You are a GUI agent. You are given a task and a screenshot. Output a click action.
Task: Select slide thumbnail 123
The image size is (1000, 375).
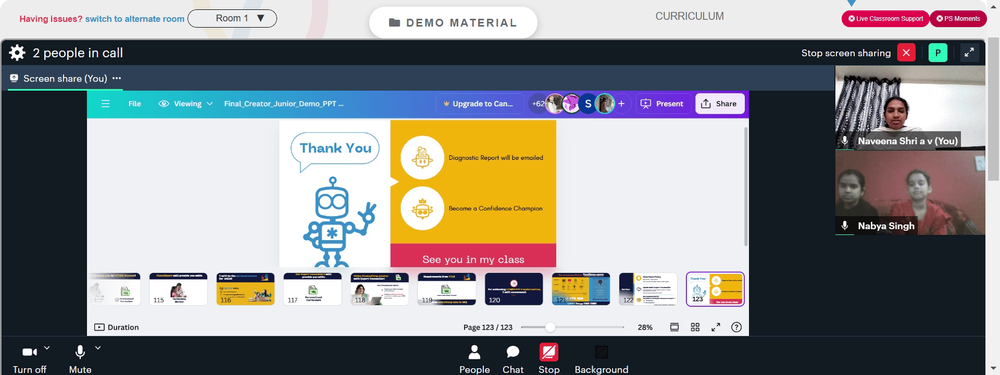pyautogui.click(x=715, y=289)
